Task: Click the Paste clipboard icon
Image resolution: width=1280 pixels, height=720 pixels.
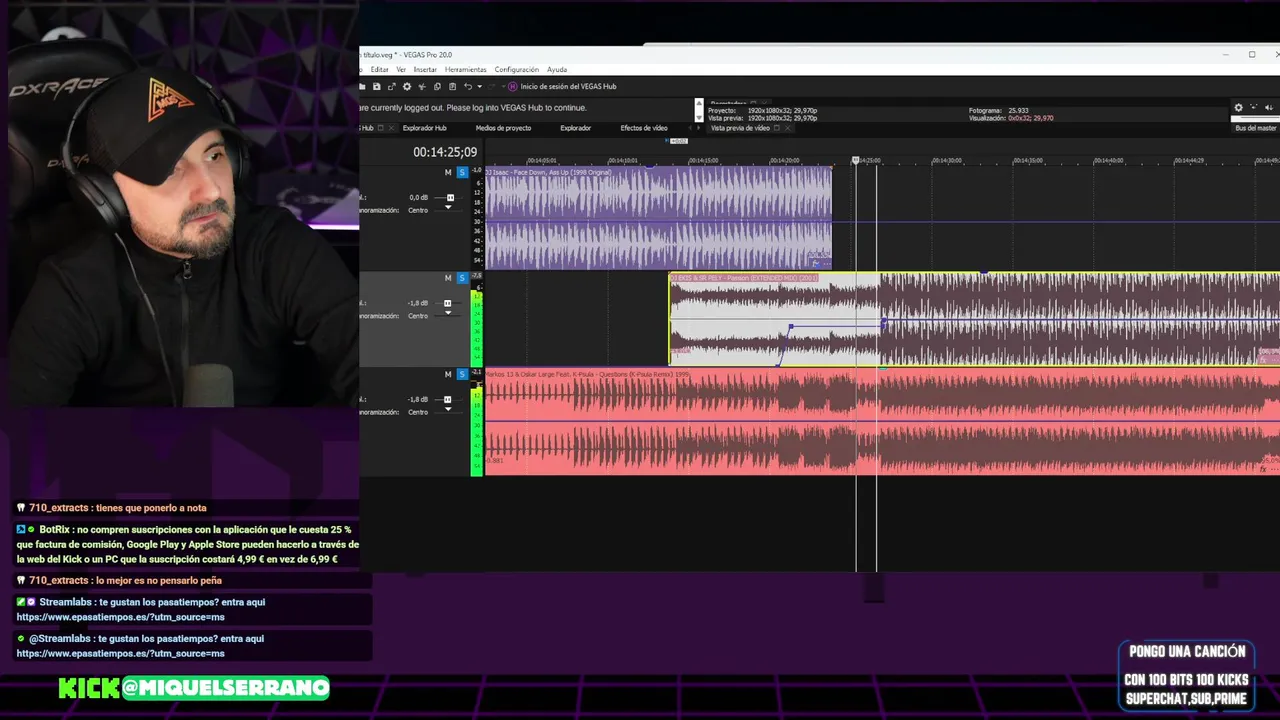Action: pos(452,87)
